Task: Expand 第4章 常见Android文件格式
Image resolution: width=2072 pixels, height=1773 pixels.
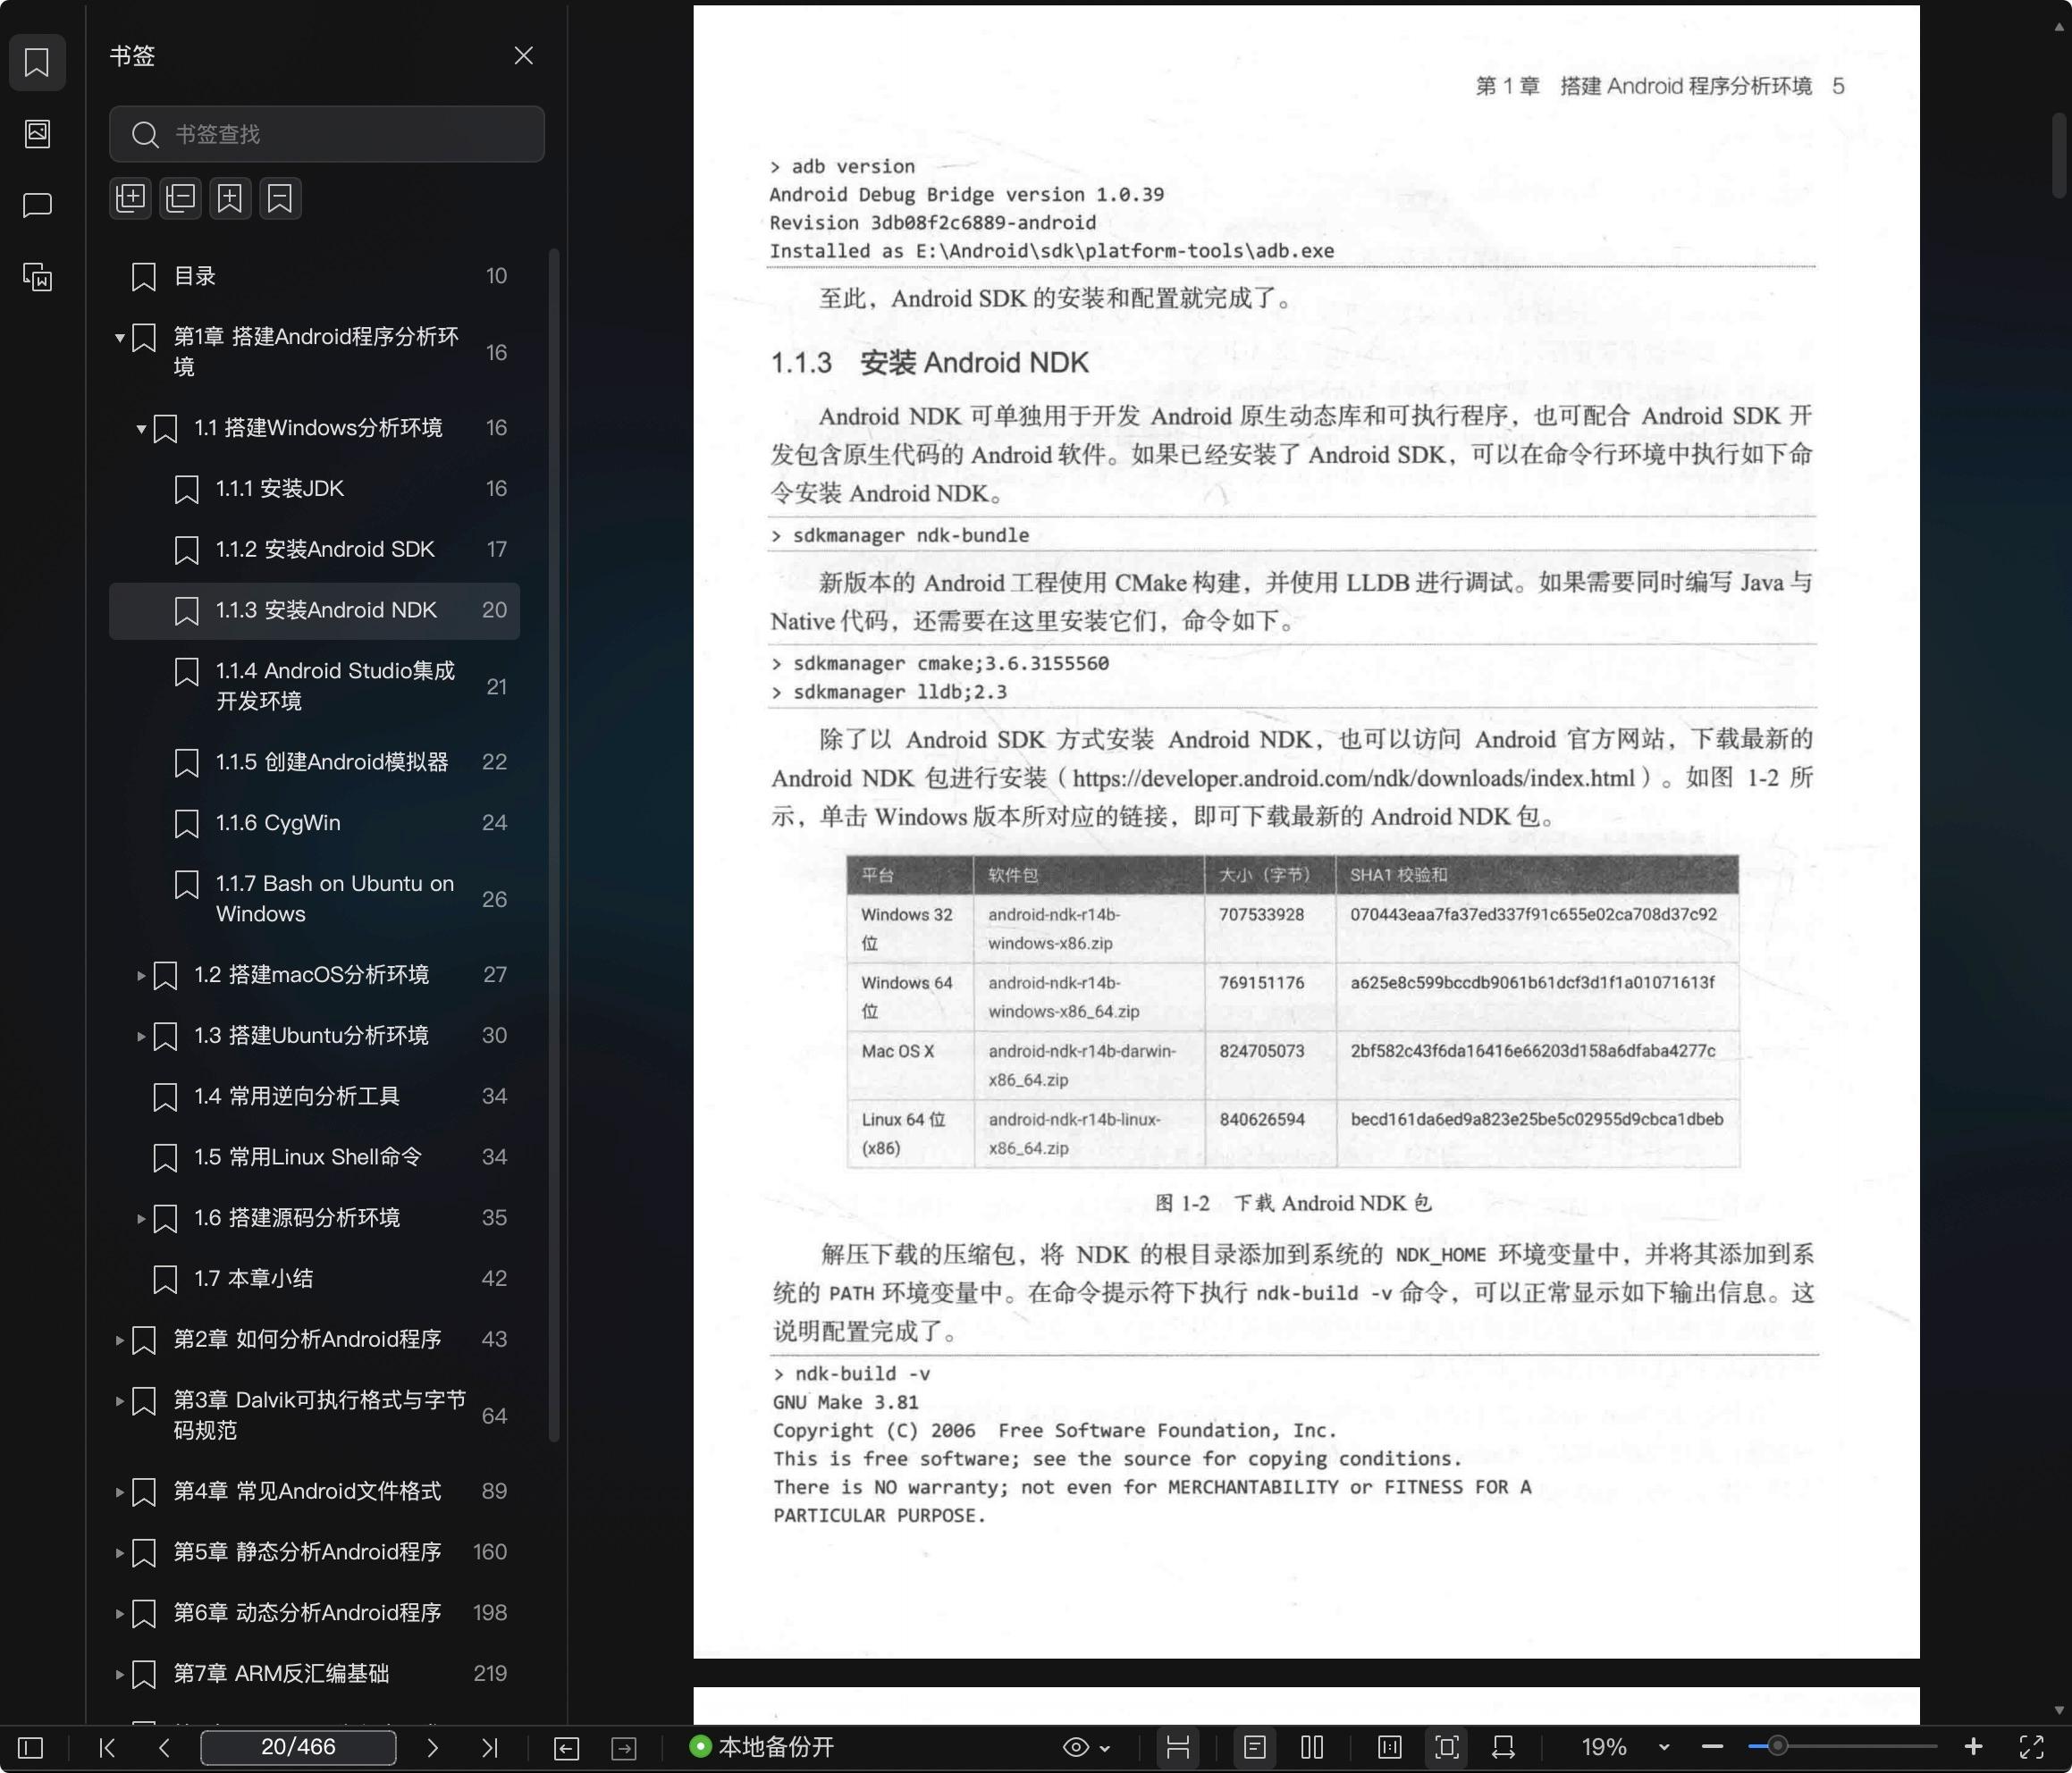Action: [x=119, y=1492]
